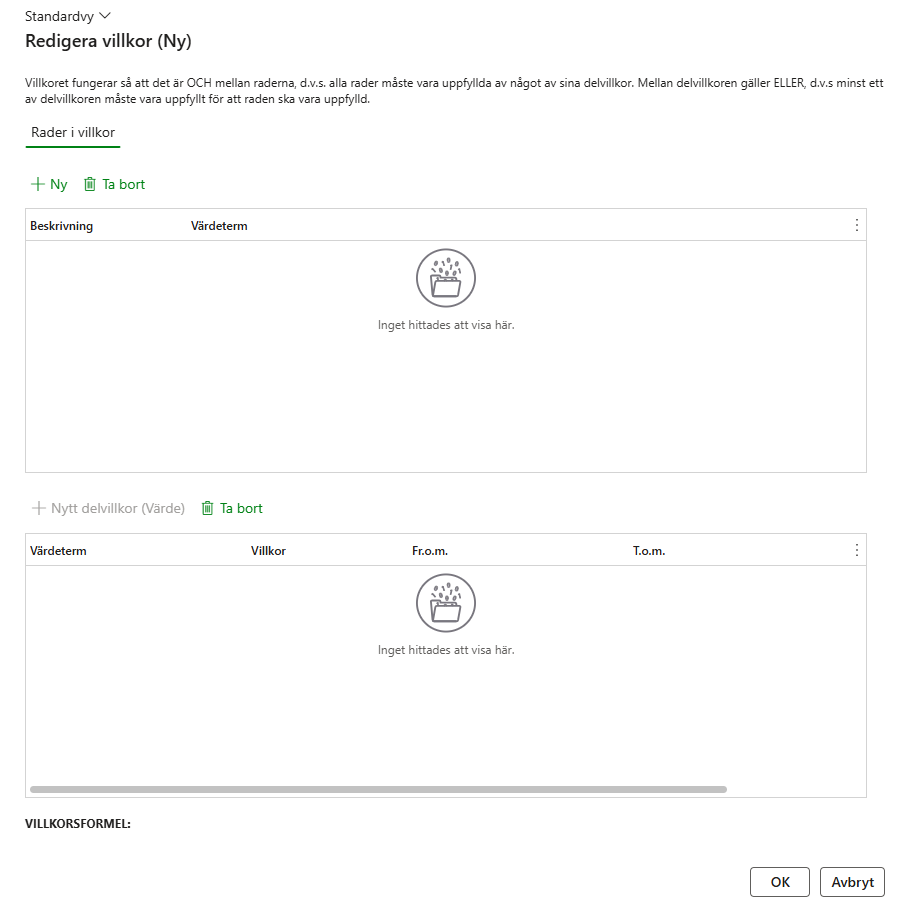
Task: Click trash icon in upper Ta bort
Action: coord(90,184)
